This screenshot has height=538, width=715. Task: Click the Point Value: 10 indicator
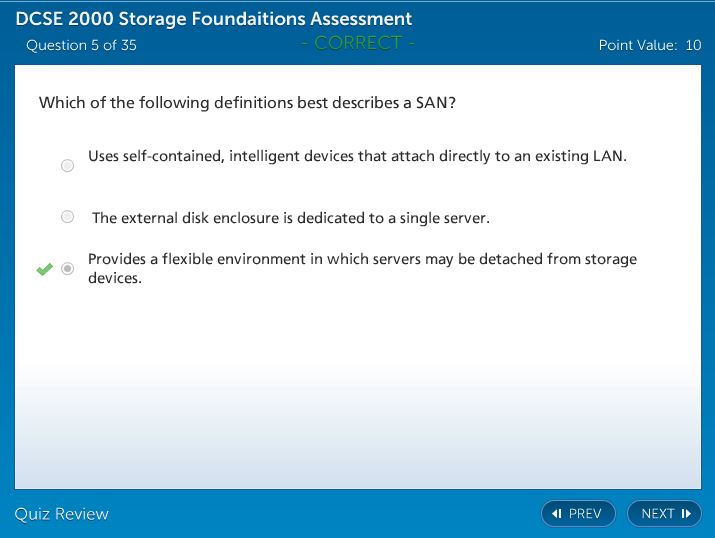tap(649, 45)
